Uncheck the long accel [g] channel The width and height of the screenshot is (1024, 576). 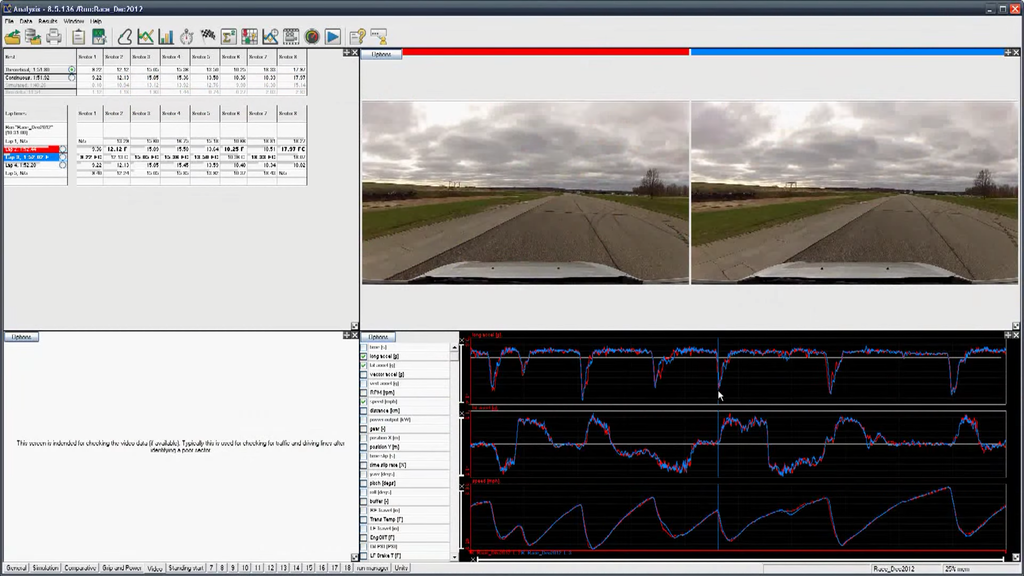tap(364, 356)
